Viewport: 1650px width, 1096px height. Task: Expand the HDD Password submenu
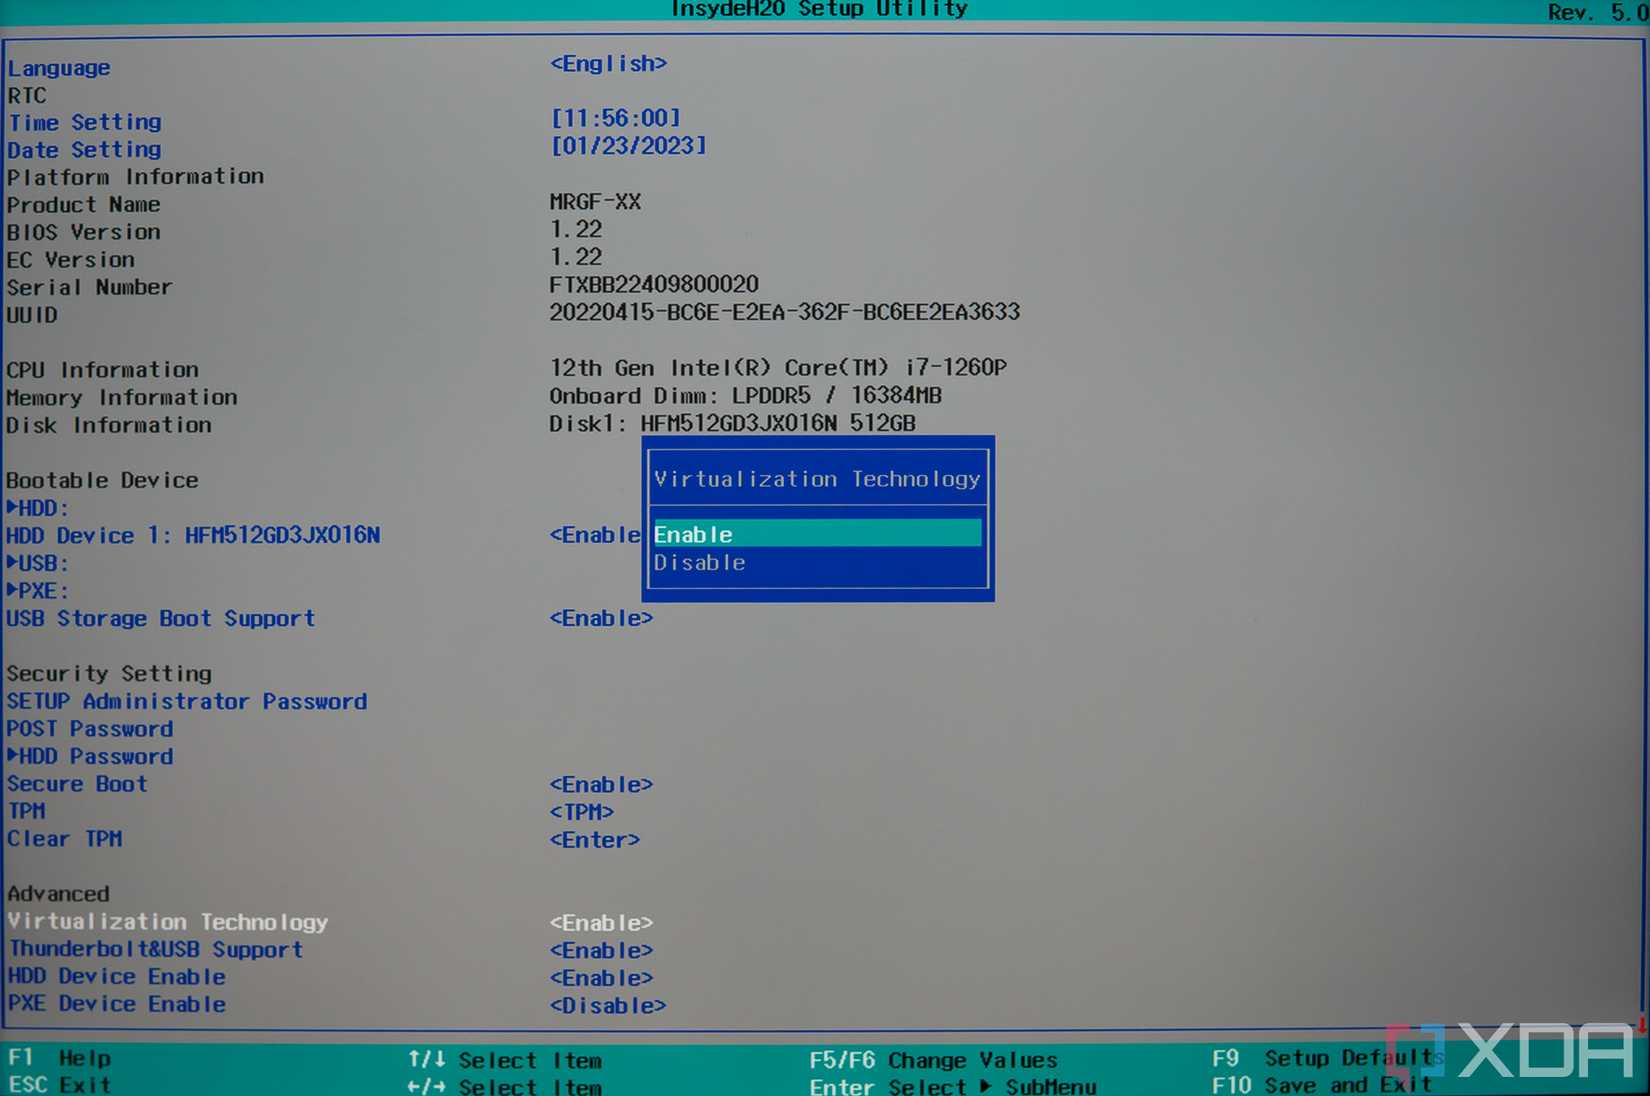[x=89, y=756]
